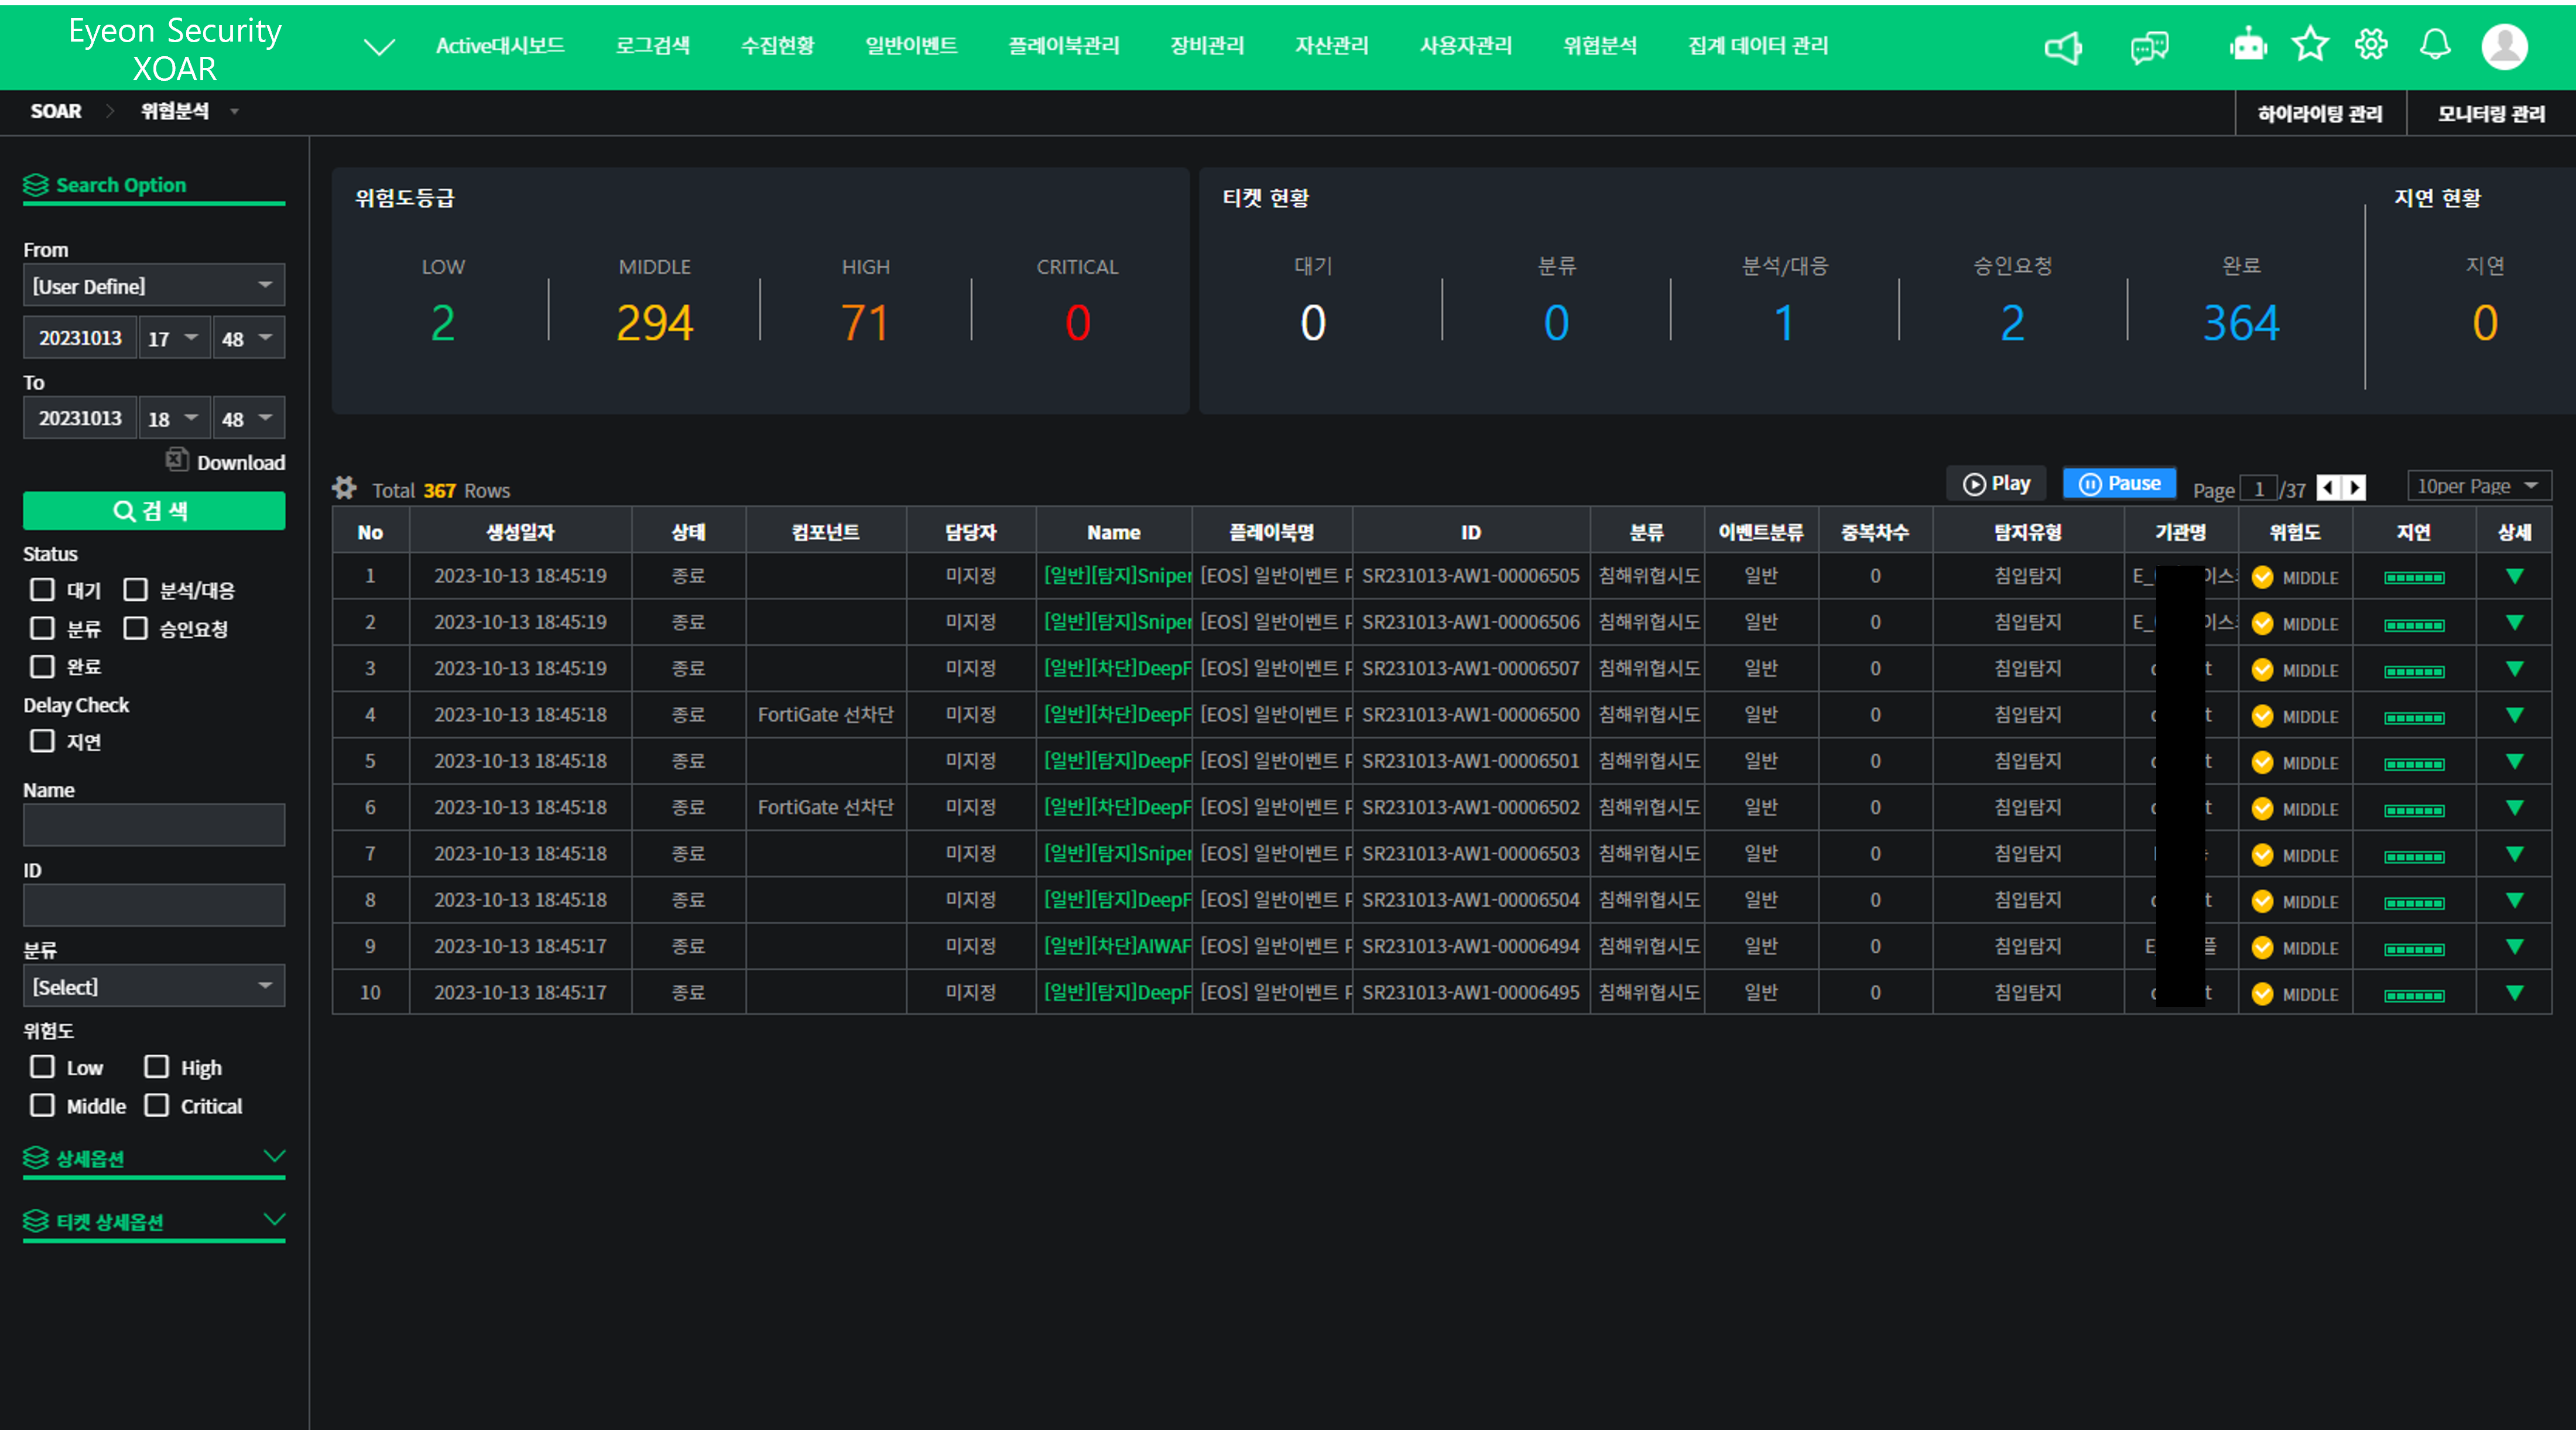2576x1430 pixels.
Task: Expand detail arrow for row 5
Action: (x=2514, y=761)
